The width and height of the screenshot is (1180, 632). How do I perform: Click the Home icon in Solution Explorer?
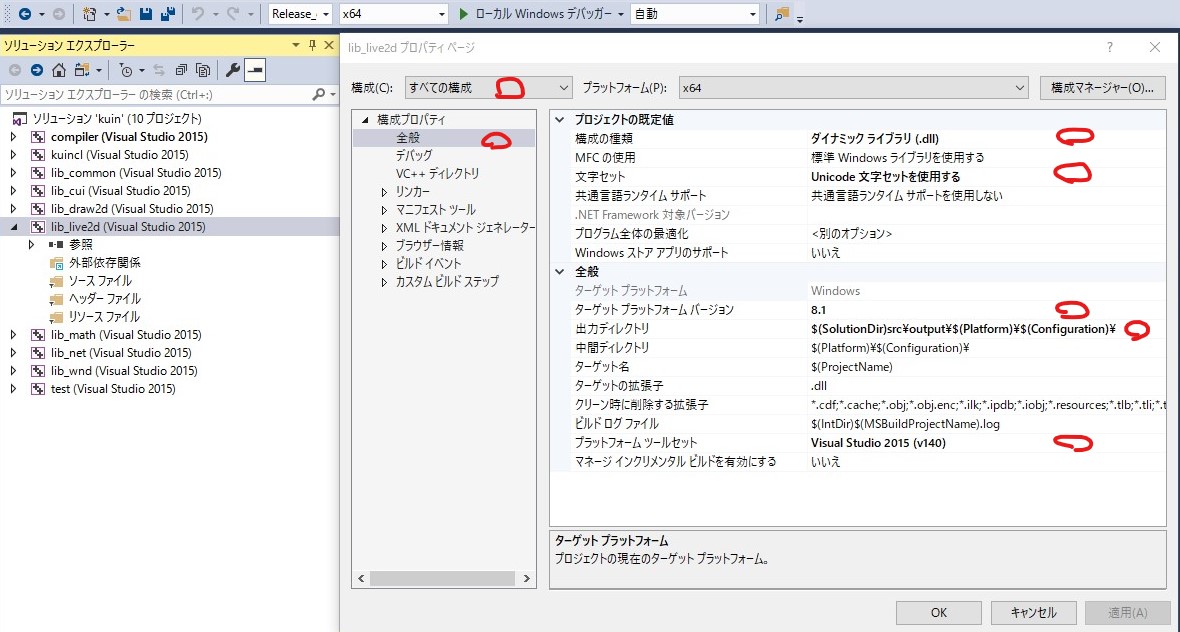click(x=59, y=70)
